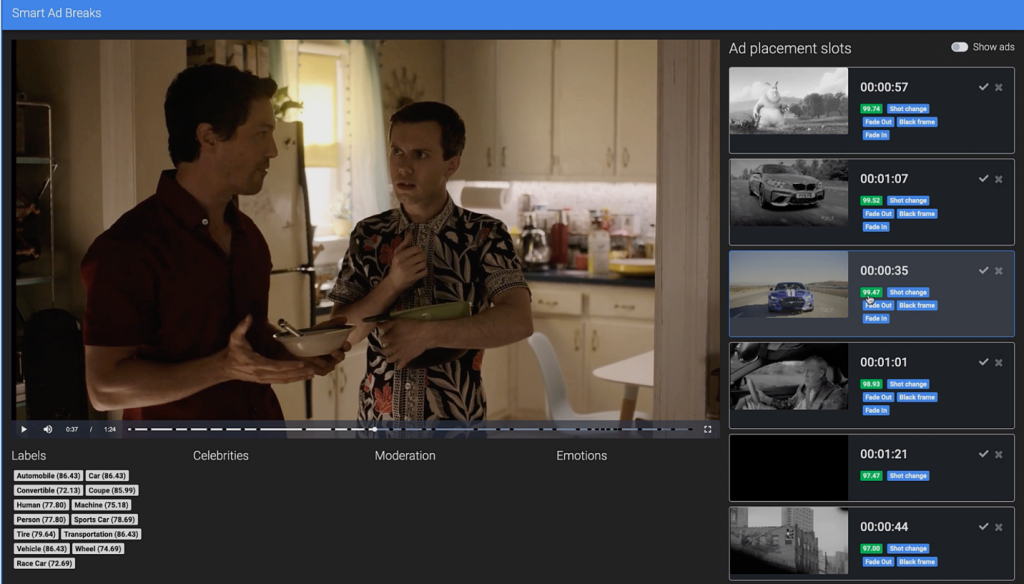Open the Moderation tab
1024x584 pixels.
tap(405, 455)
